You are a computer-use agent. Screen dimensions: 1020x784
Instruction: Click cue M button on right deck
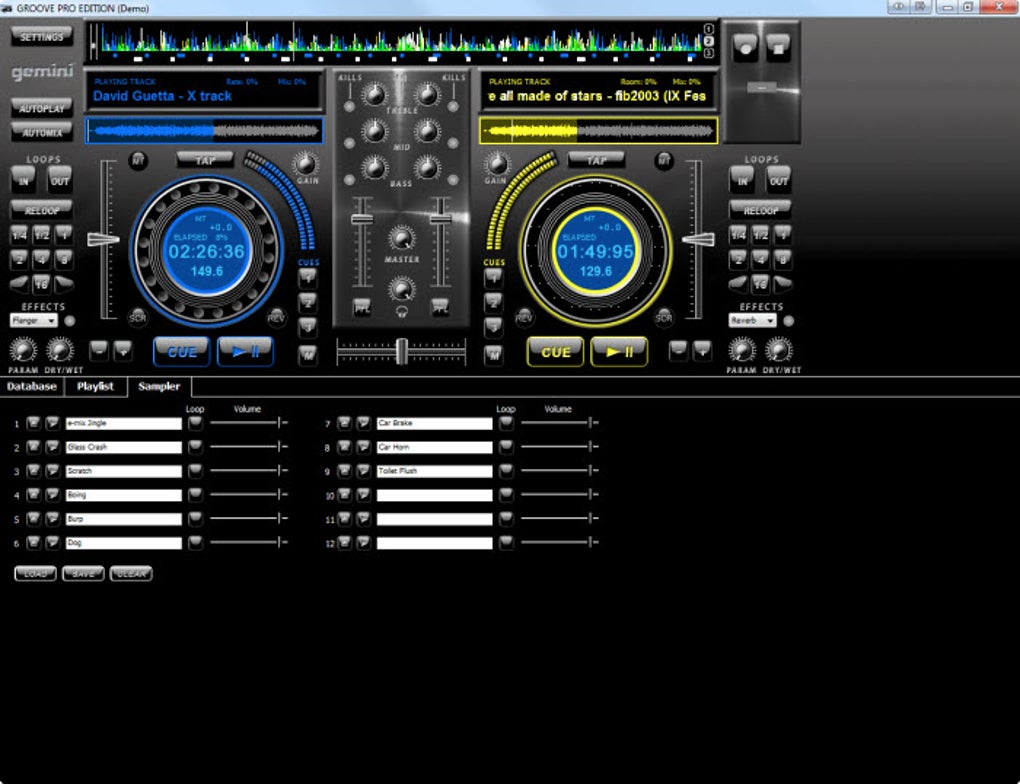click(x=494, y=355)
